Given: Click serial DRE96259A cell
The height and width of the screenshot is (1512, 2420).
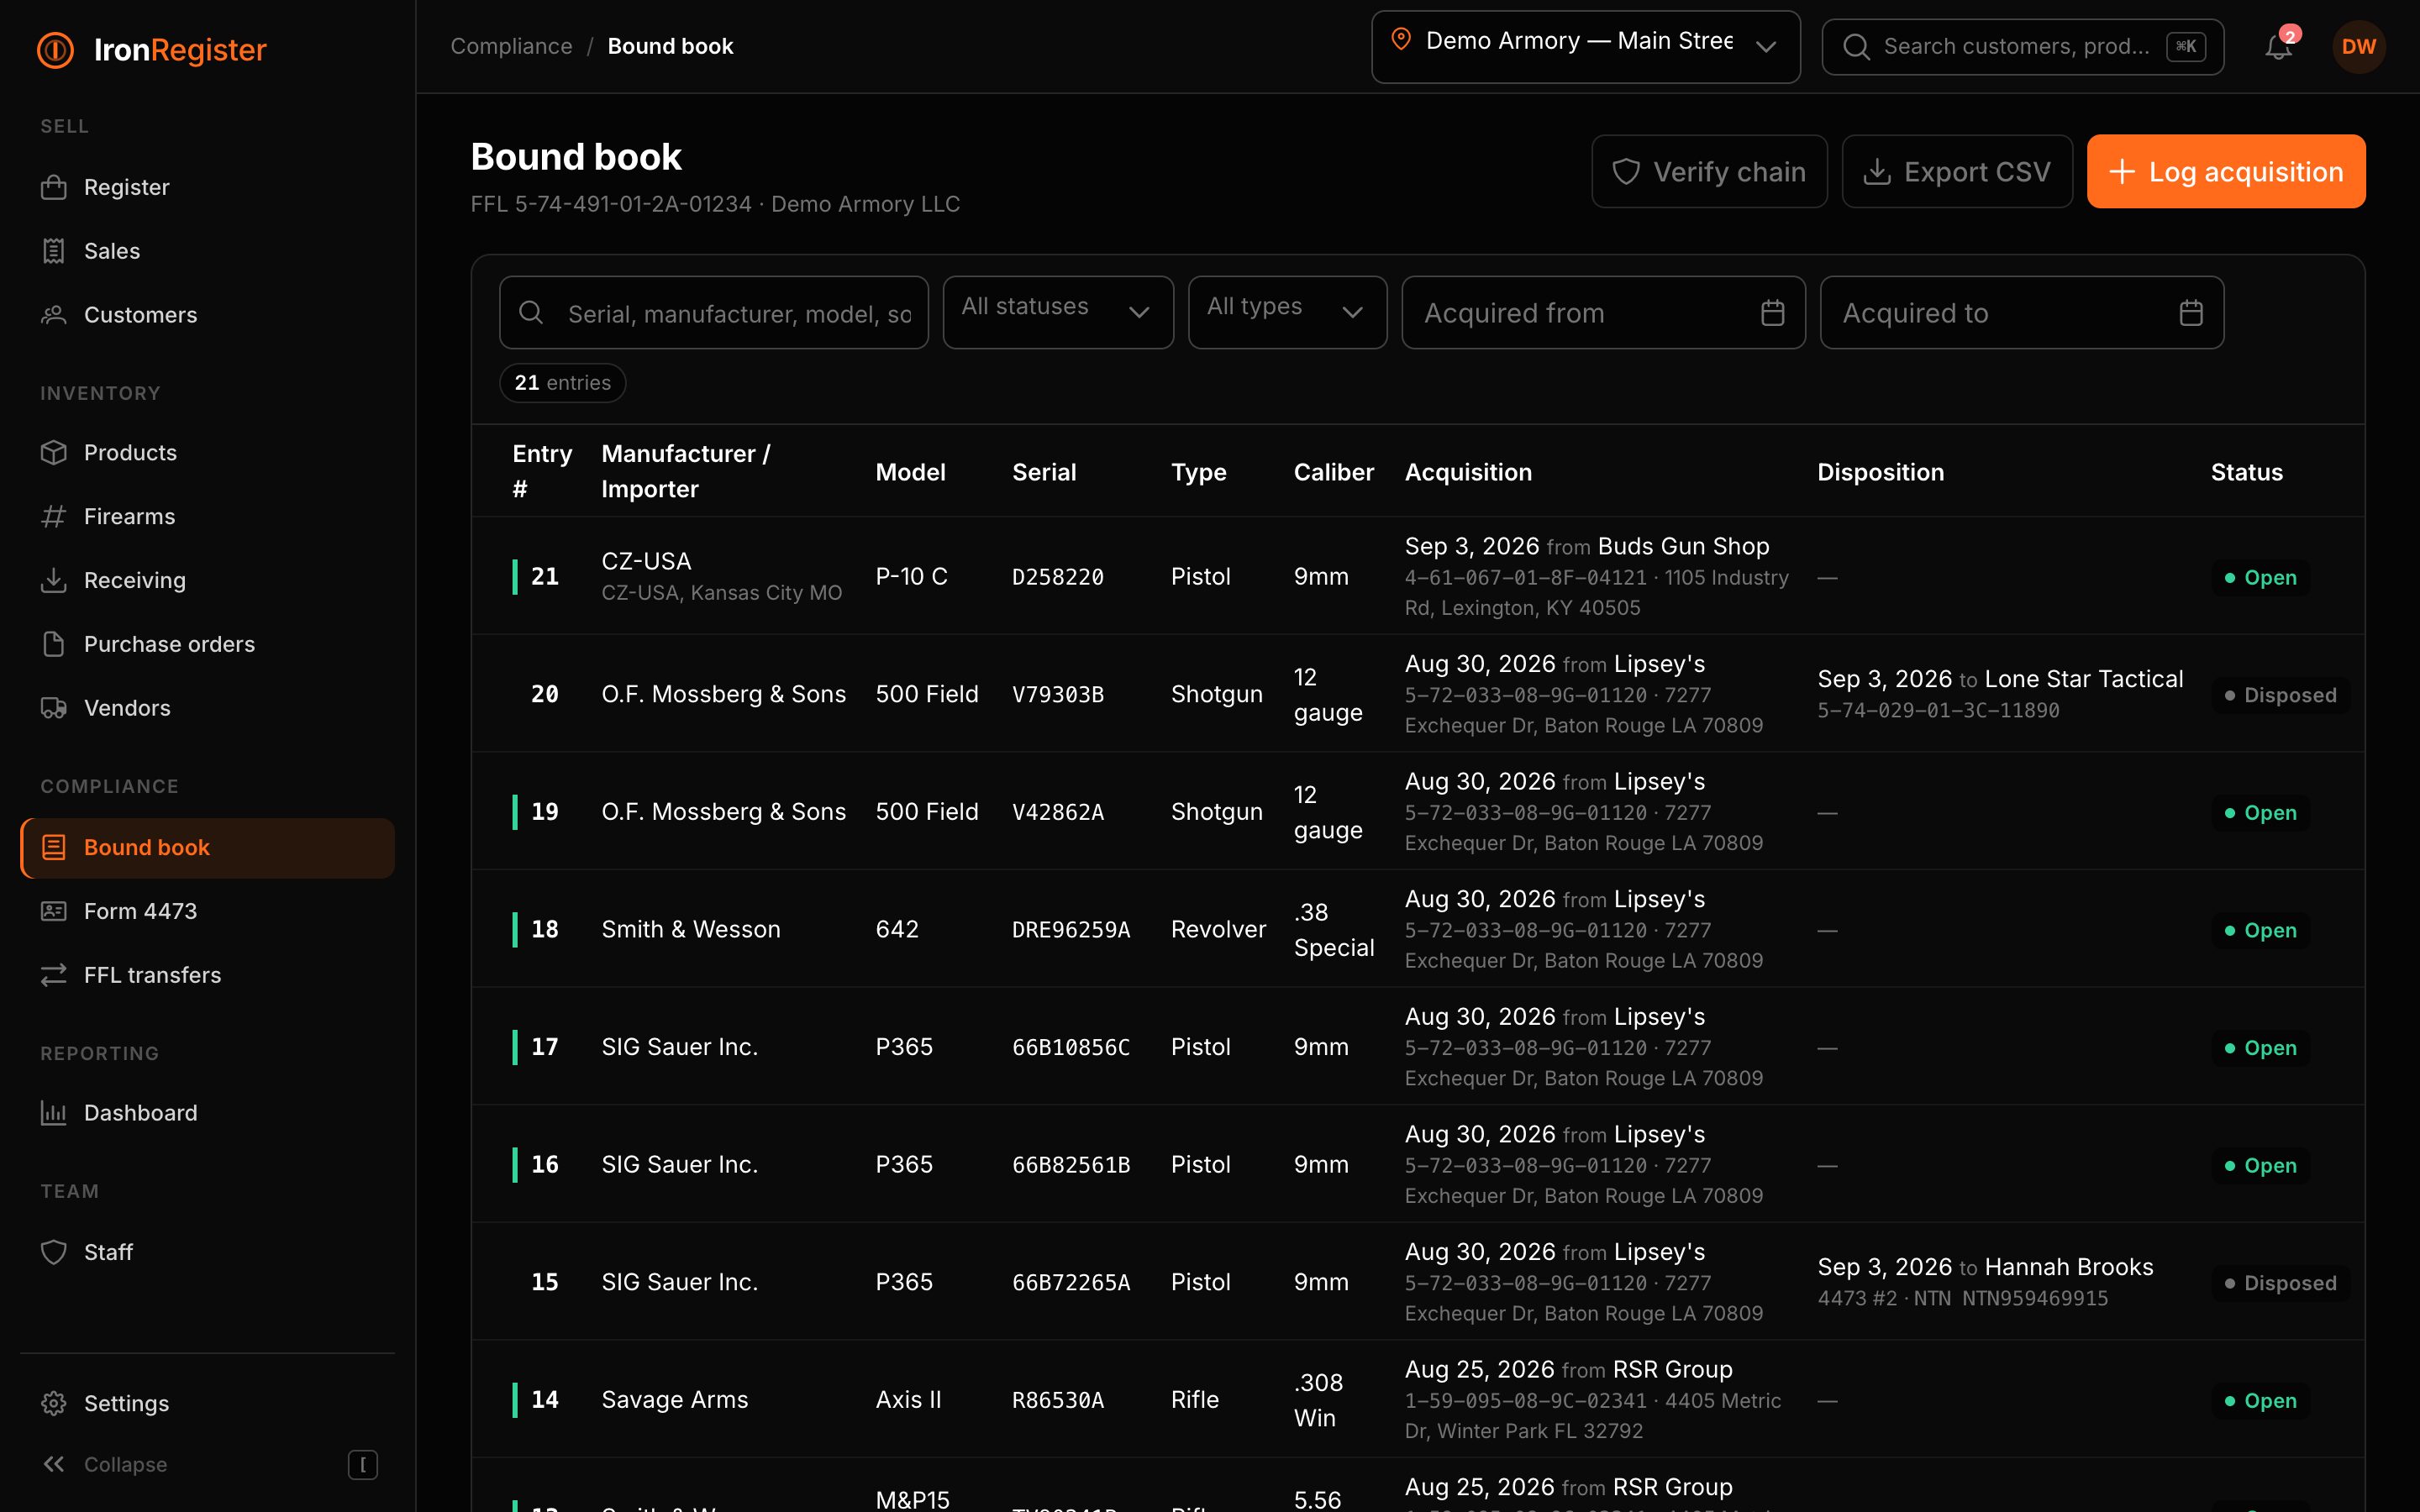Looking at the screenshot, I should (1071, 929).
